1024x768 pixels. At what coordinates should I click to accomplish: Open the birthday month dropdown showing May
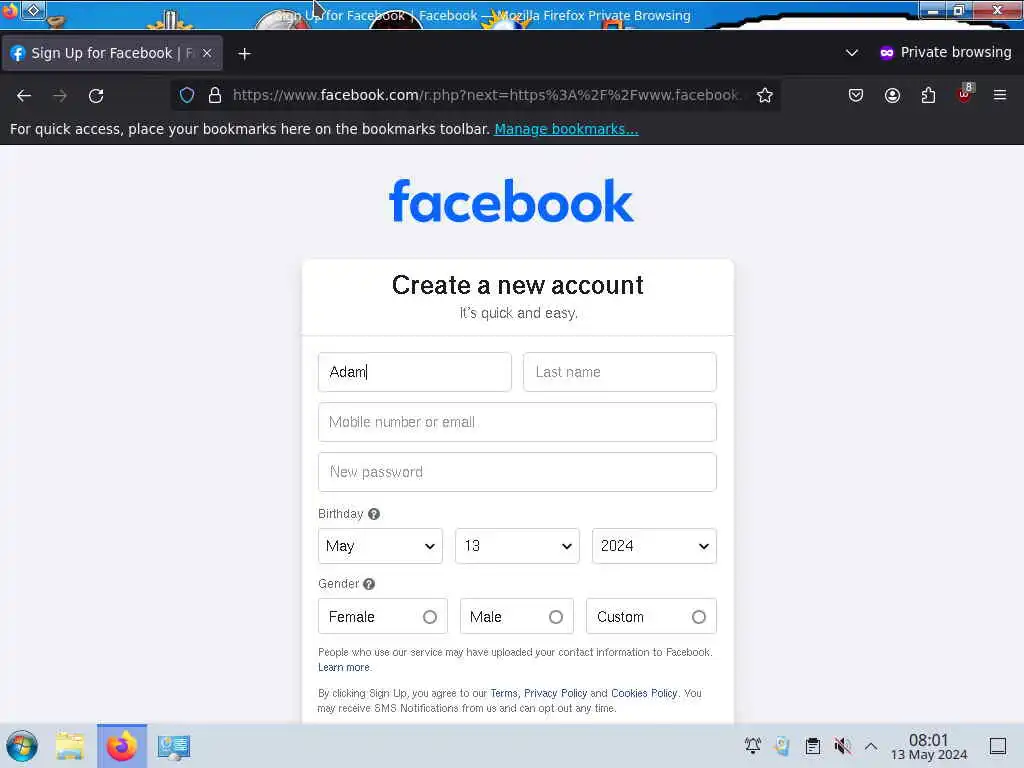(x=380, y=546)
